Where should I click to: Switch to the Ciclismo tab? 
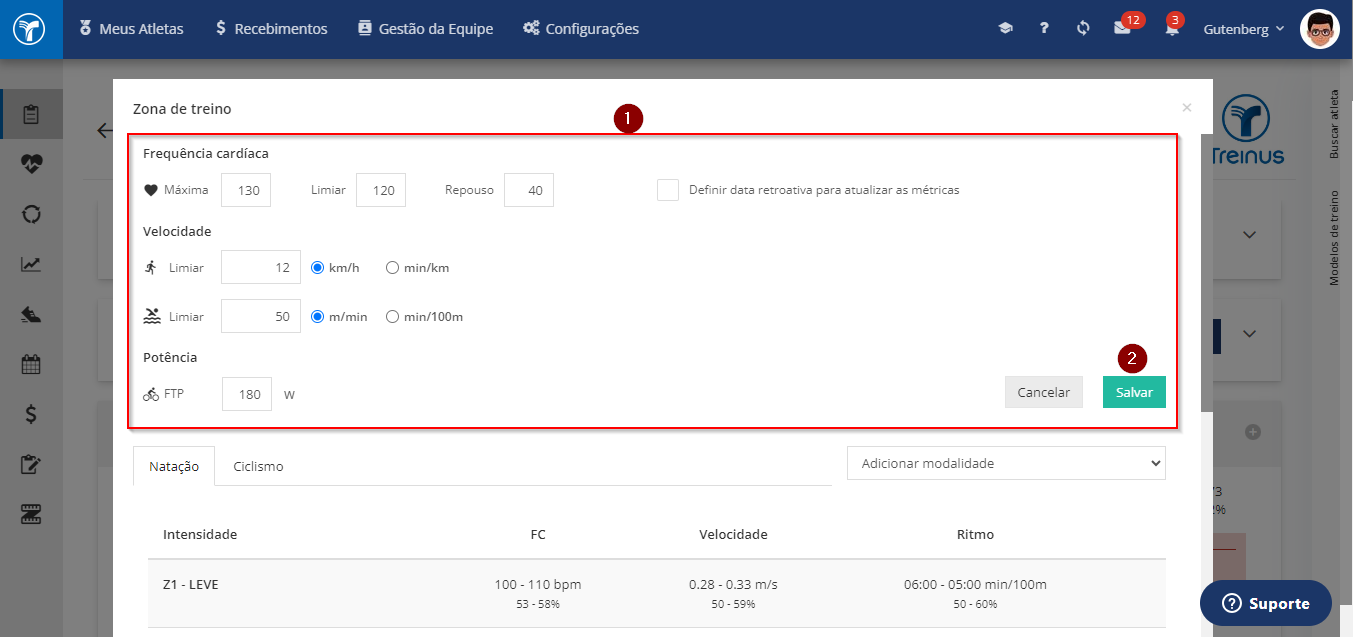pos(258,466)
